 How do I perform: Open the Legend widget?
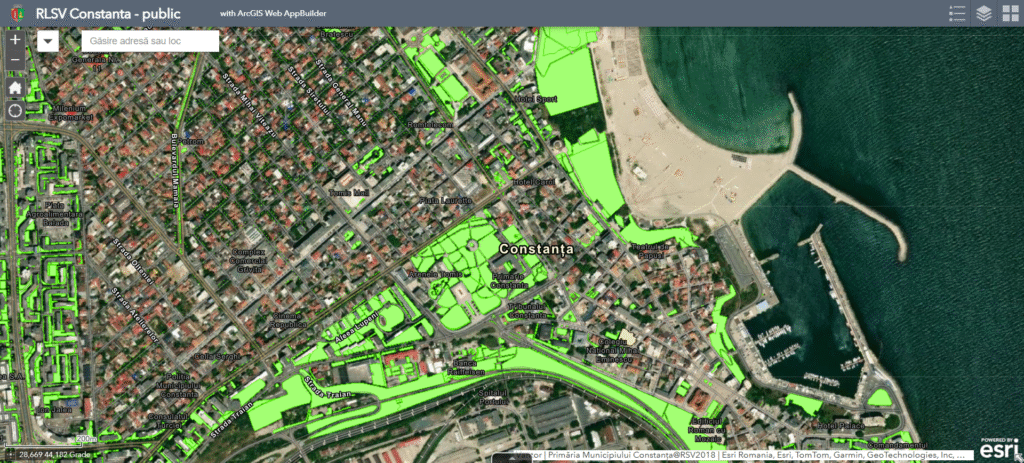pyautogui.click(x=955, y=13)
